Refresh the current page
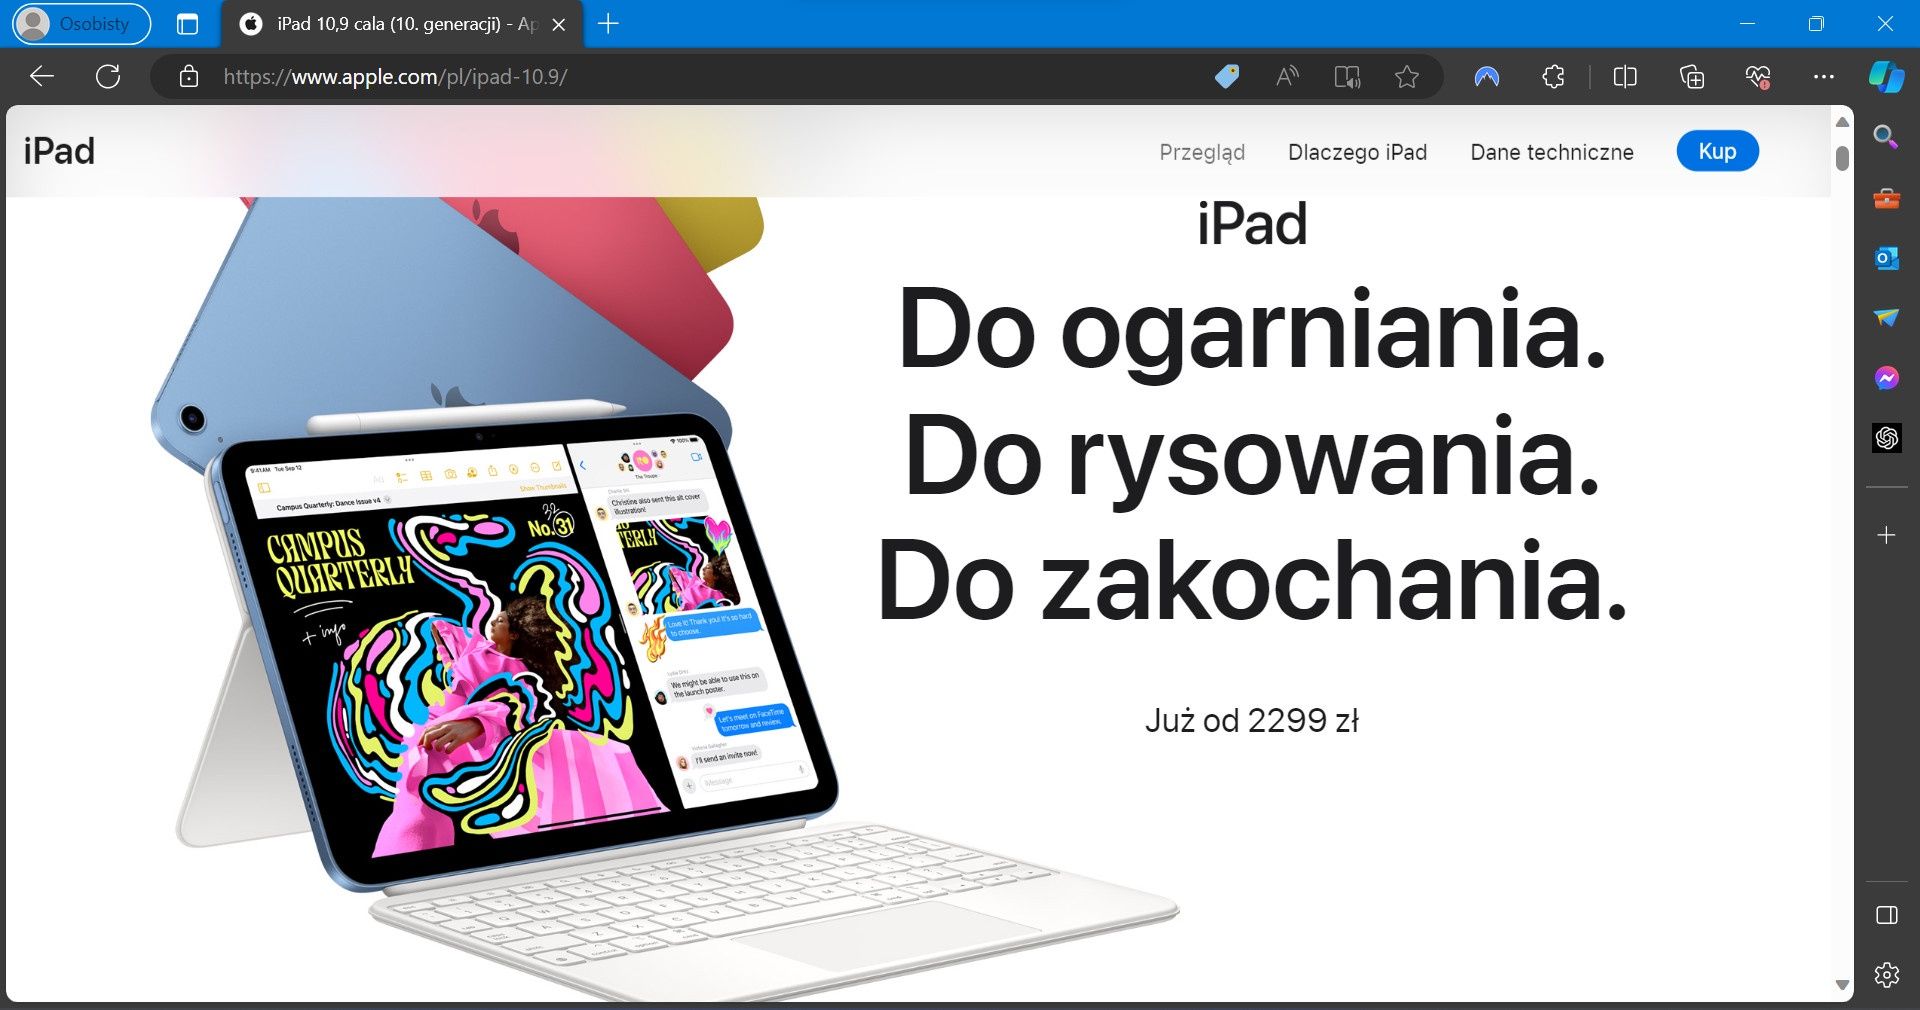The height and width of the screenshot is (1010, 1920). 108,76
